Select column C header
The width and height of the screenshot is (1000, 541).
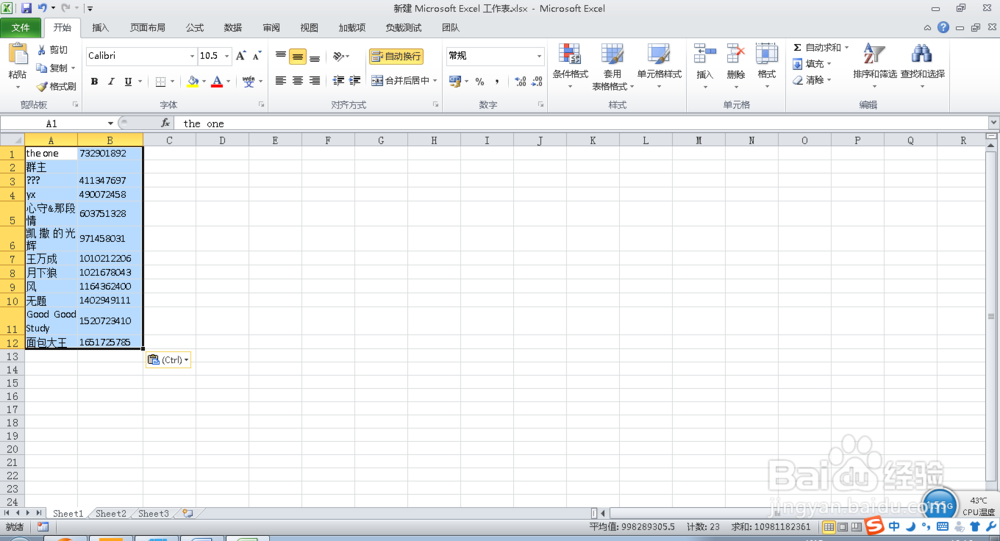[169, 140]
